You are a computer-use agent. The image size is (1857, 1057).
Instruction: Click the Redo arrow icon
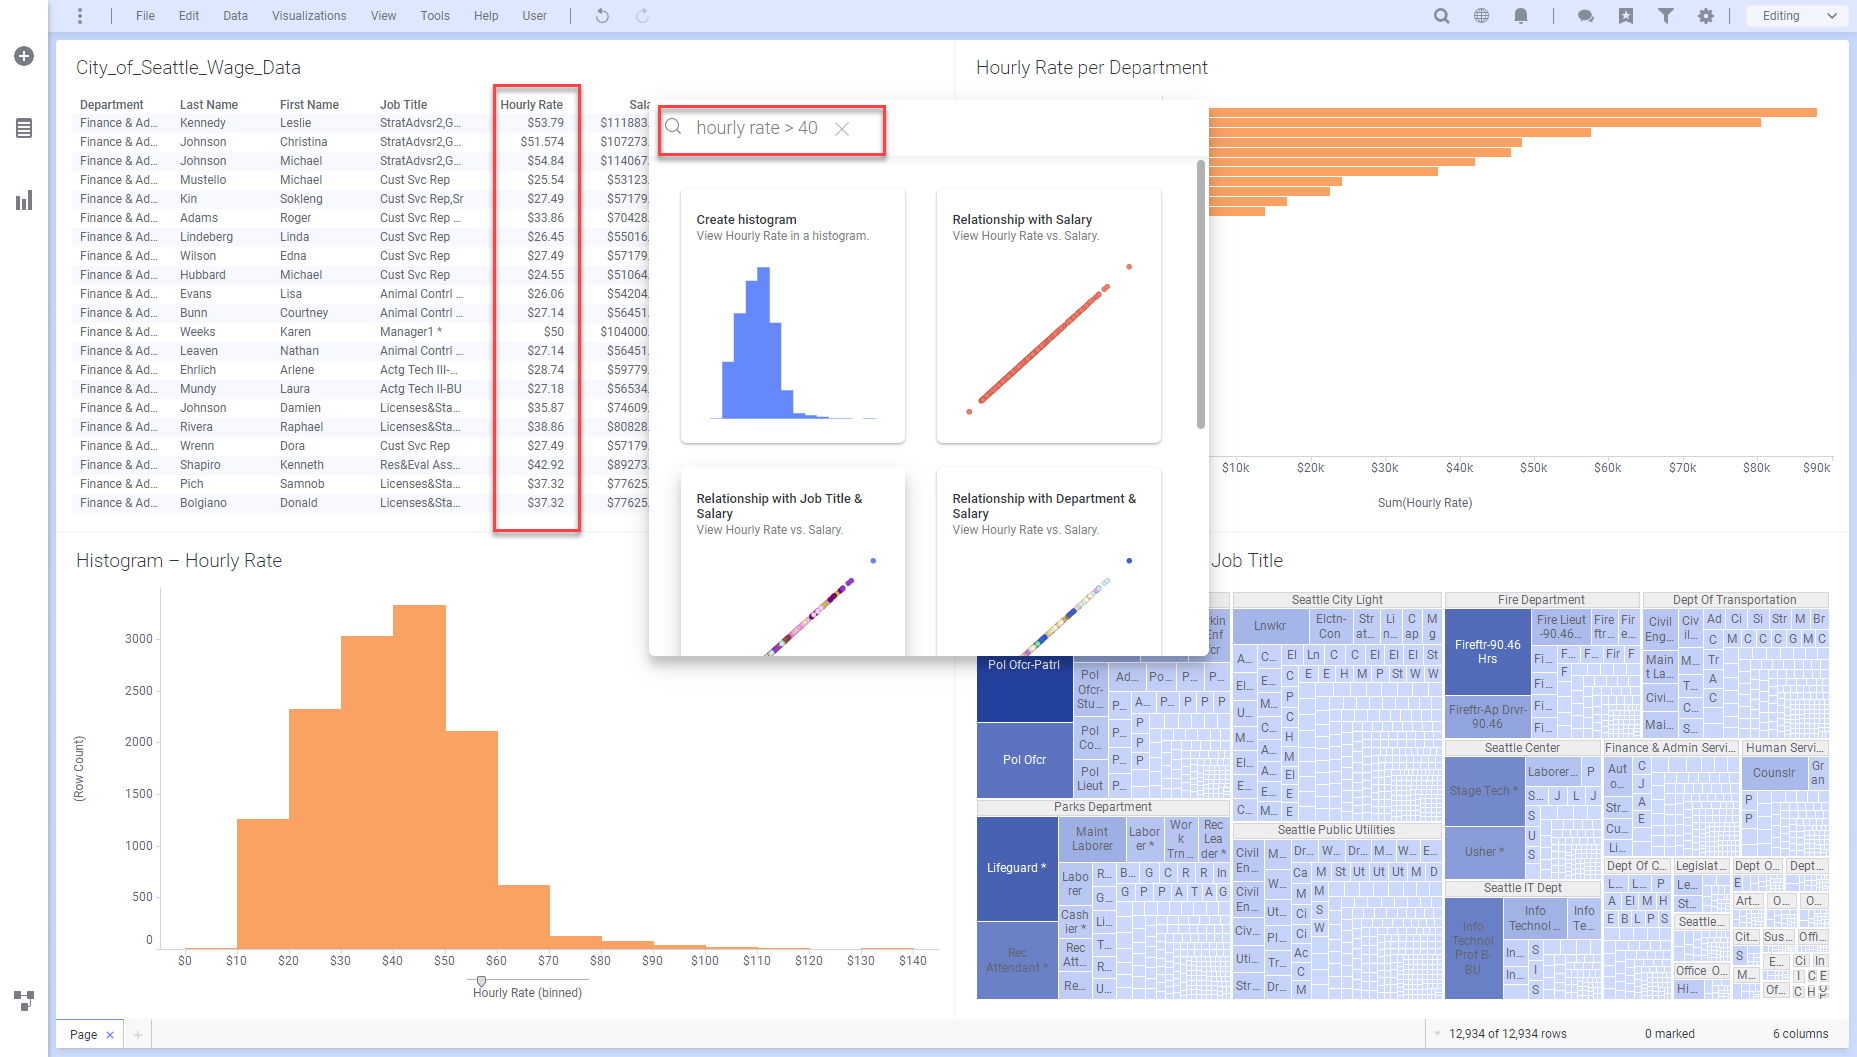[x=642, y=16]
